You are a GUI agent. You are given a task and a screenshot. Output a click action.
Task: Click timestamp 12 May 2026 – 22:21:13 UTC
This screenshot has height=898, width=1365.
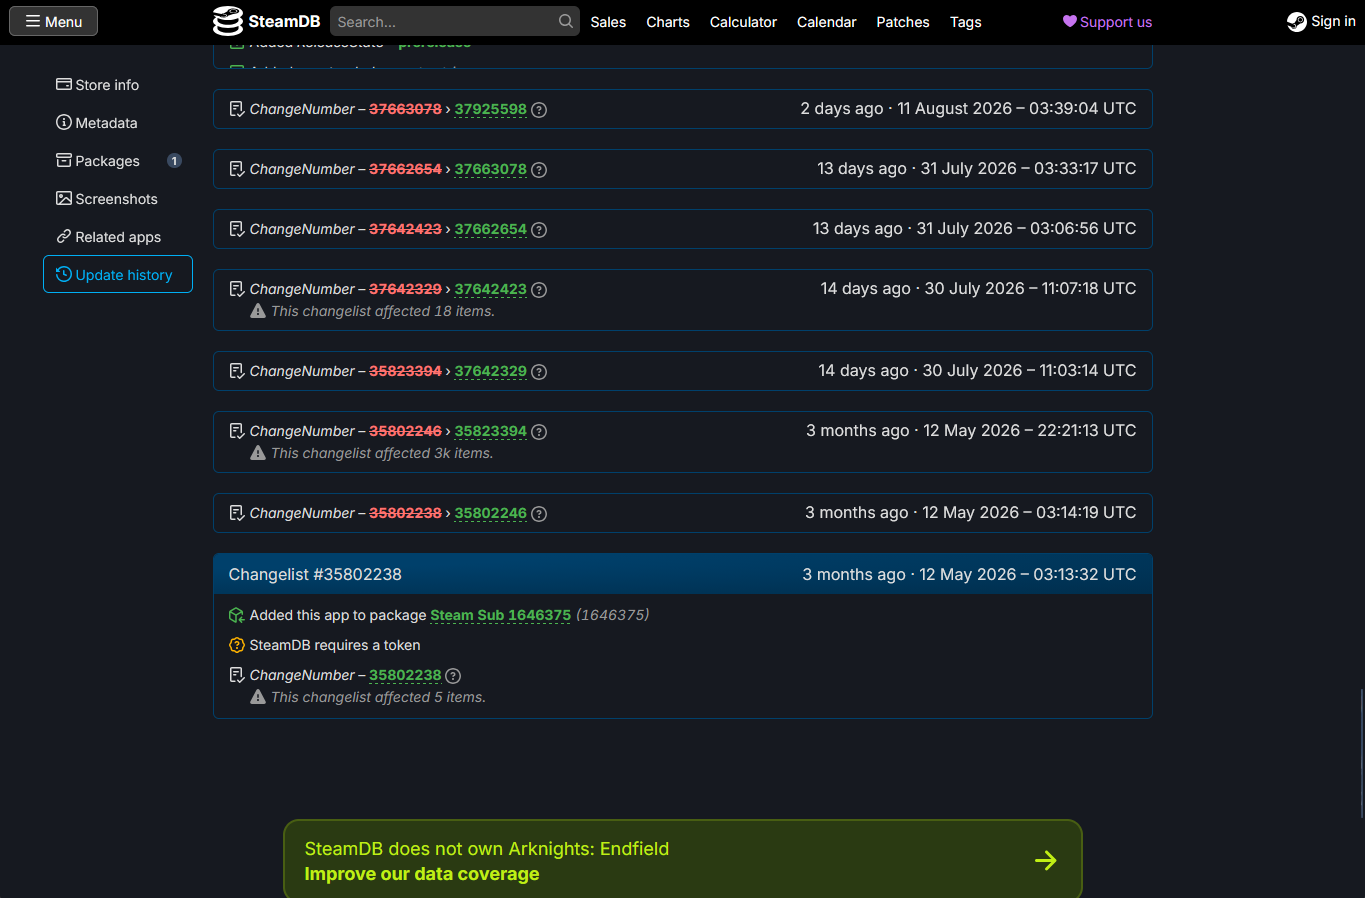(1029, 430)
